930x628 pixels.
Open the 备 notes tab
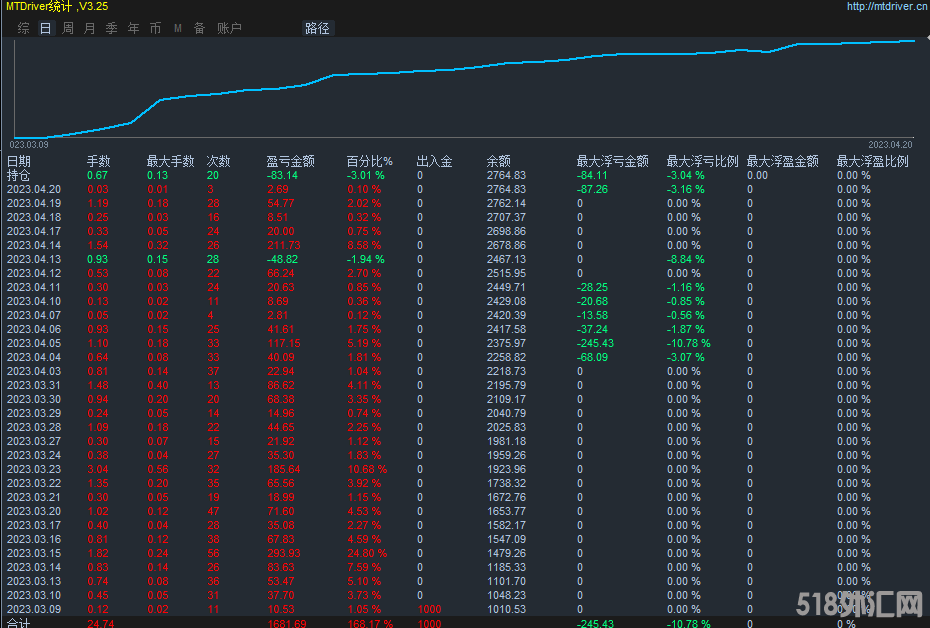coord(200,29)
